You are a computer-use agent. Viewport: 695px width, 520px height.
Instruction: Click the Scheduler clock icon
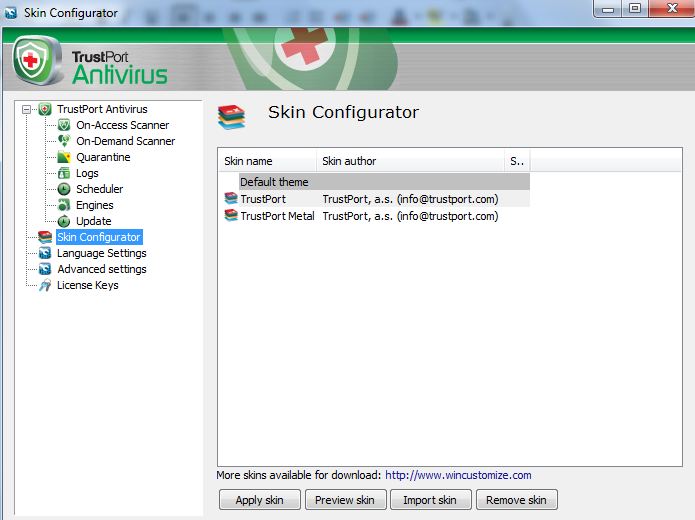click(64, 189)
